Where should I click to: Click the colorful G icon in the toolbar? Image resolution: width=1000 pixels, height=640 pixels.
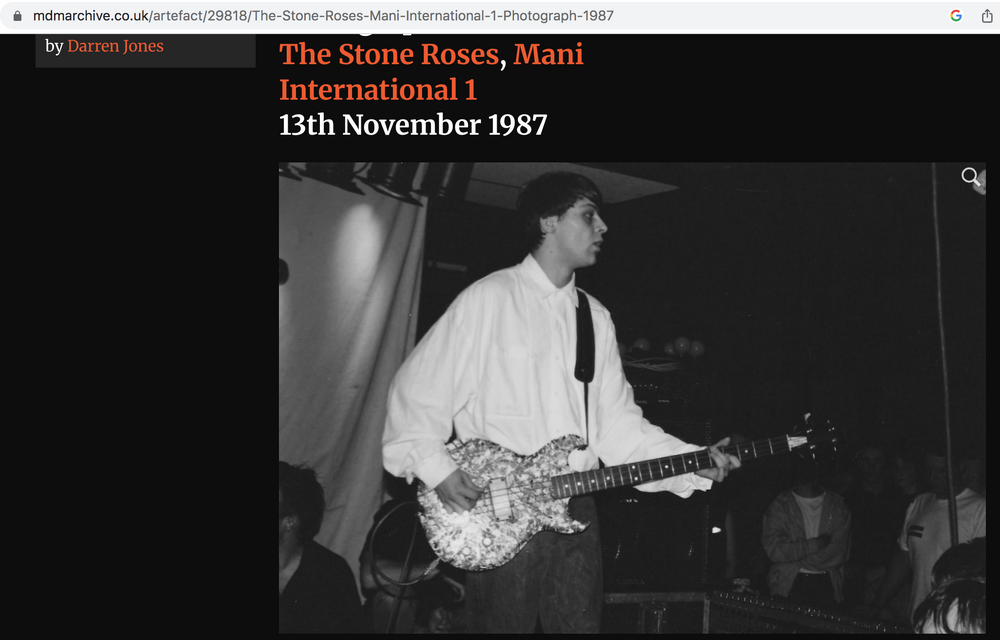pos(955,15)
